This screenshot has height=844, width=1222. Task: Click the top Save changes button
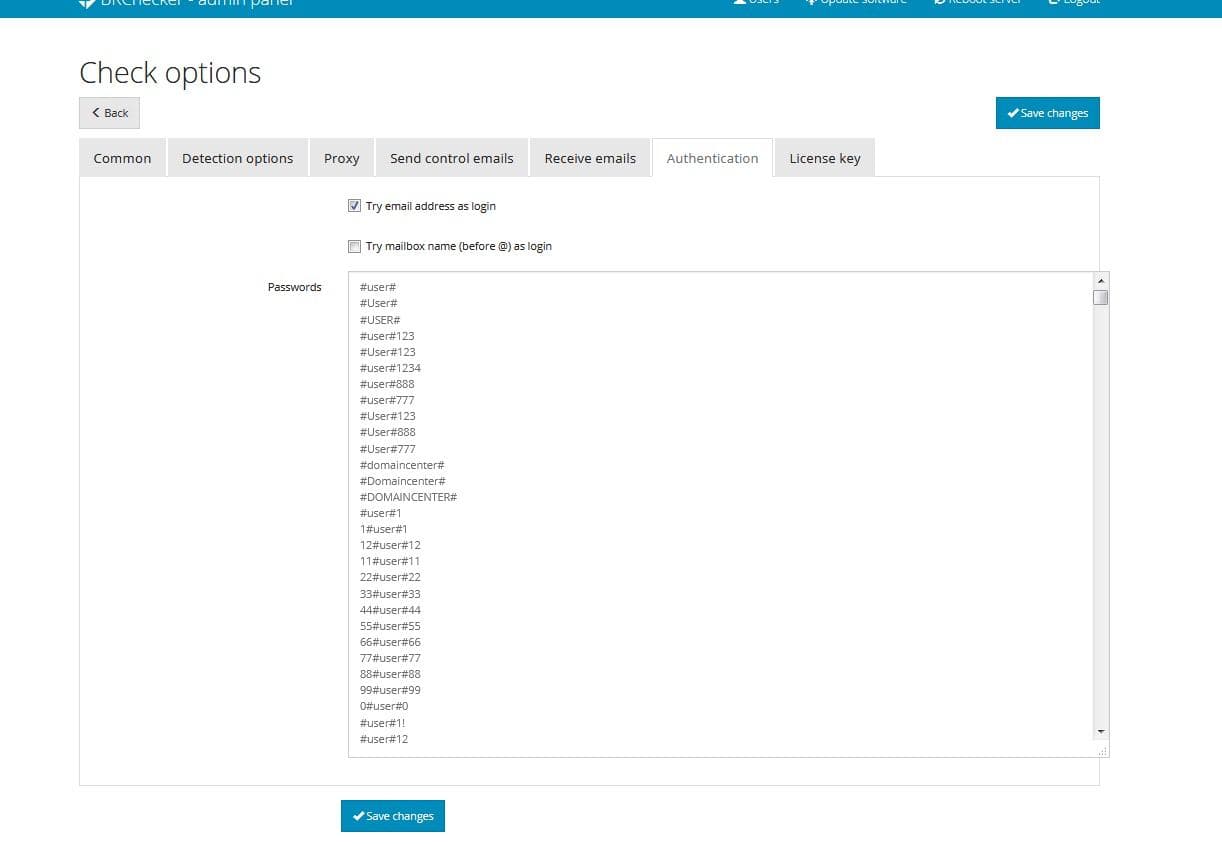tap(1047, 113)
